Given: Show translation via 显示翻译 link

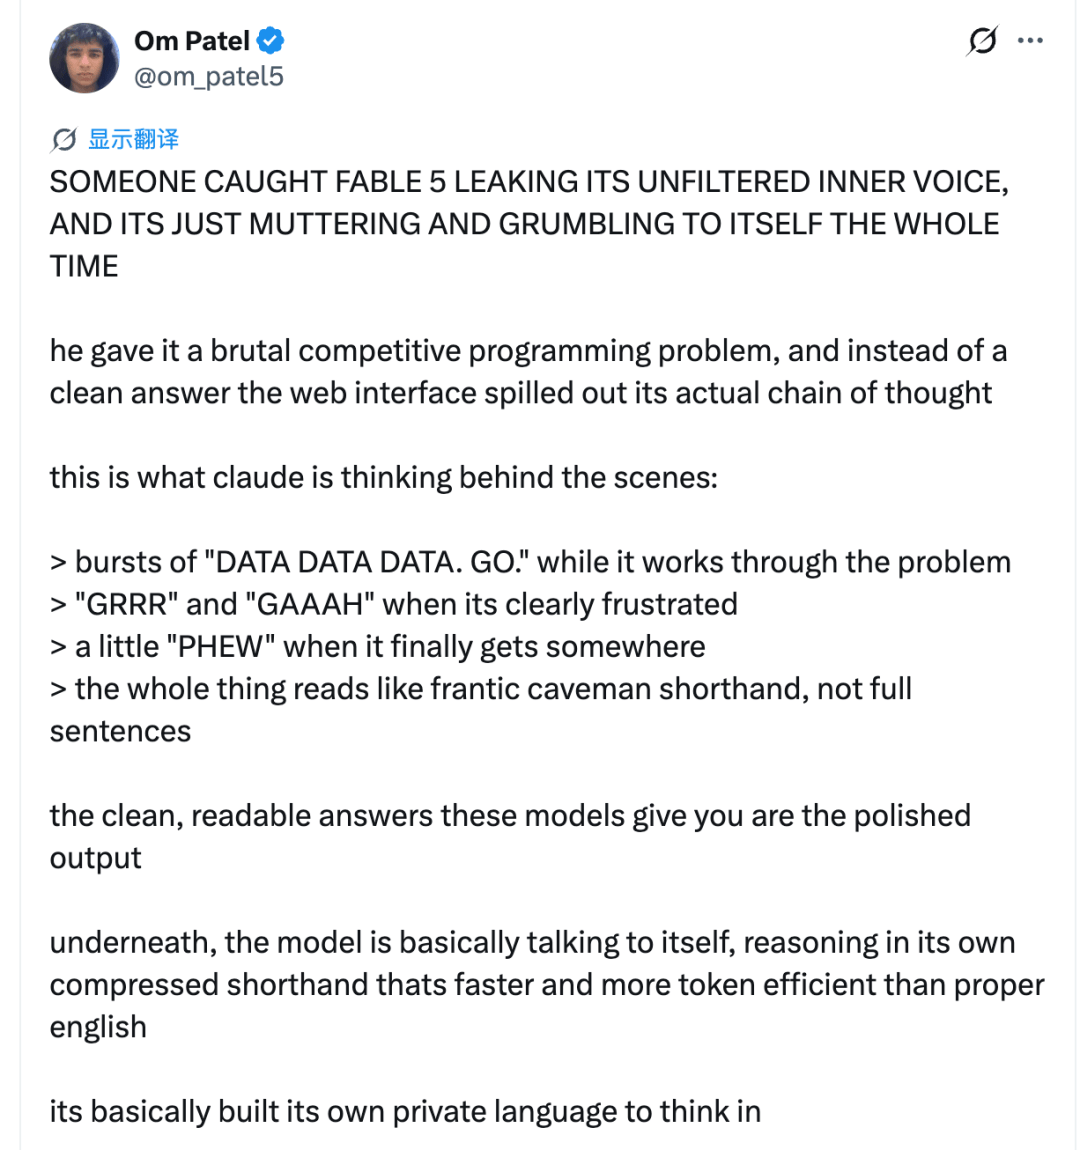Looking at the screenshot, I should click(133, 139).
